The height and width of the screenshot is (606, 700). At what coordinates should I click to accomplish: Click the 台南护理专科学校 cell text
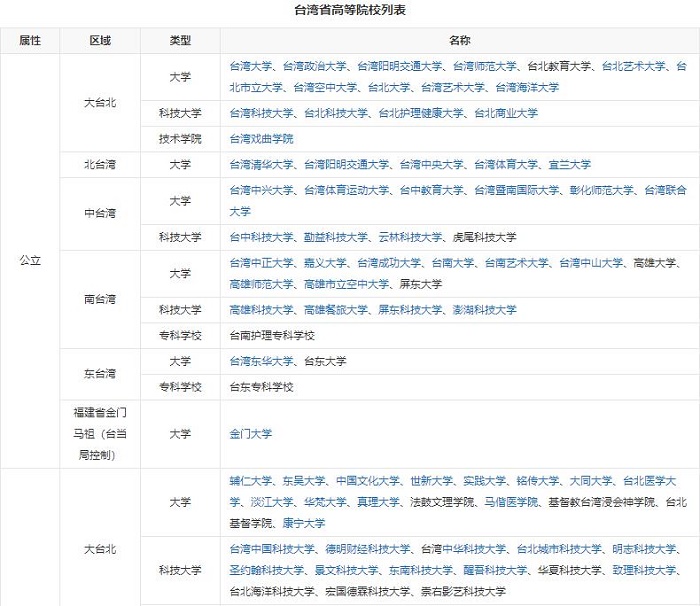272,336
